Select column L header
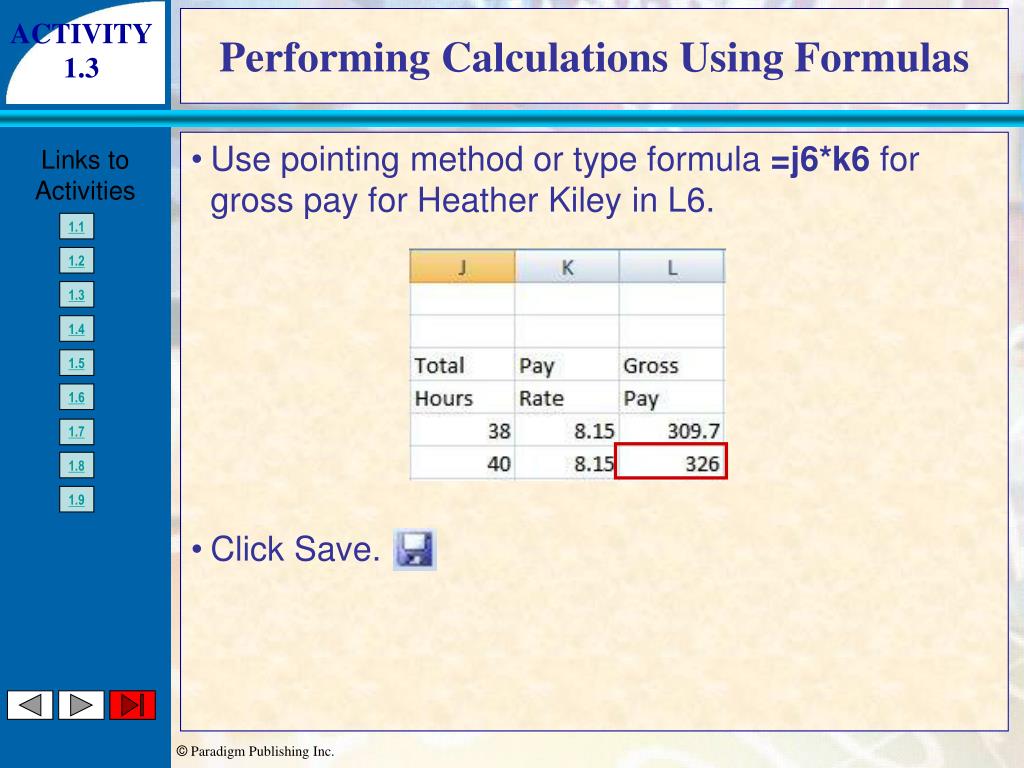The image size is (1024, 768). (672, 266)
